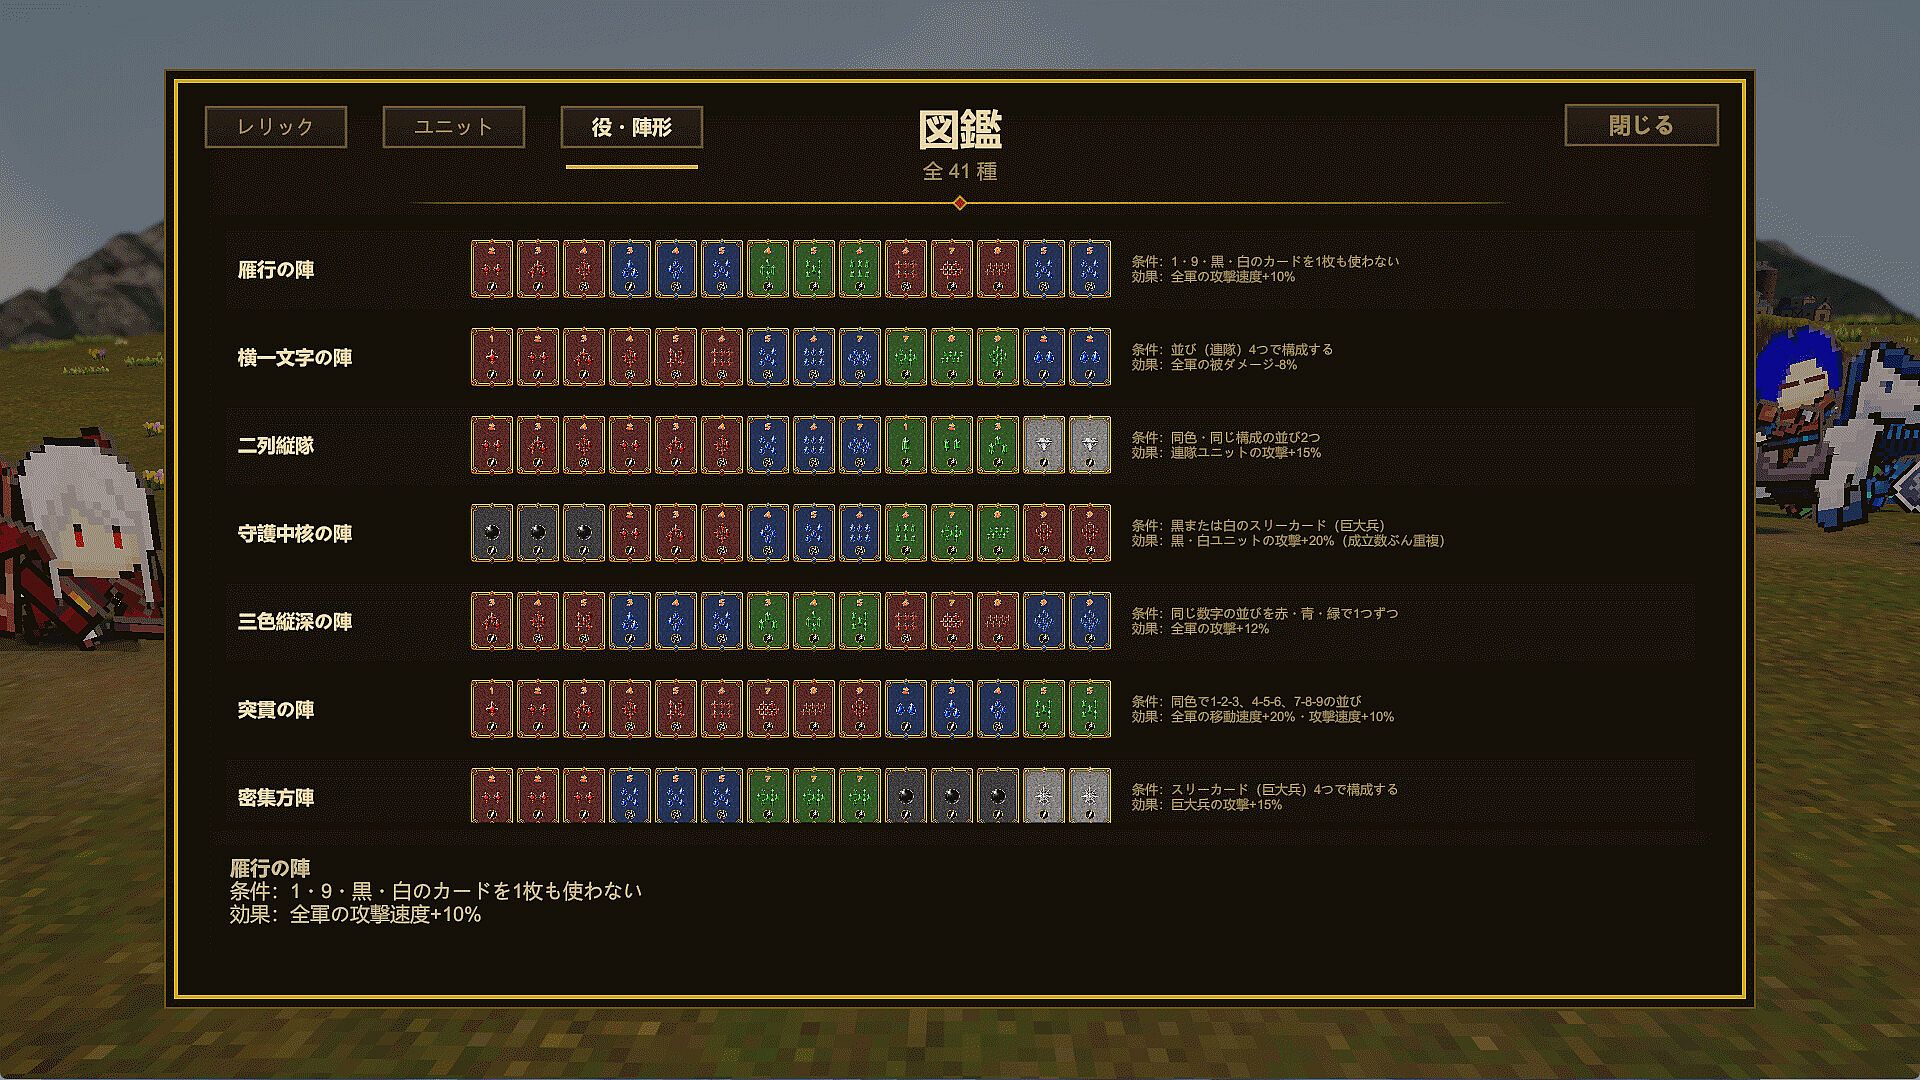Choose the blue 4 card in 突貫の陣 row
The height and width of the screenshot is (1080, 1920).
coord(998,709)
